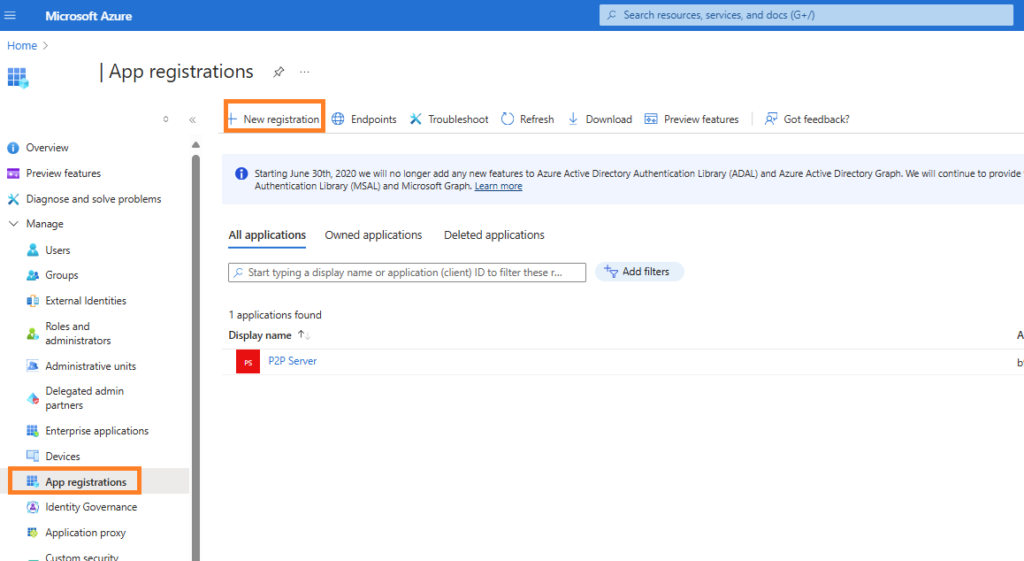Click the Display name column header
Screen dimensions: 1024x561
click(260, 336)
